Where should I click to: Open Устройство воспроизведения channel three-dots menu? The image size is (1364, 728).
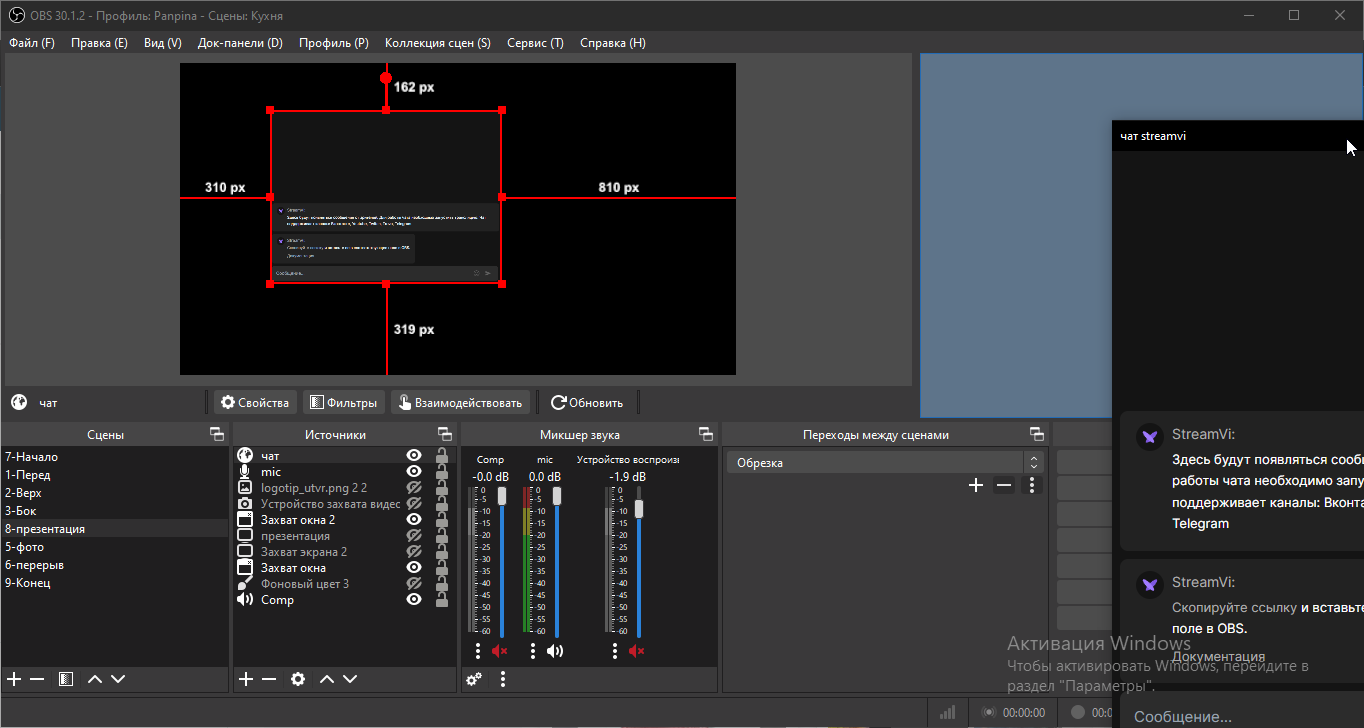pos(615,651)
